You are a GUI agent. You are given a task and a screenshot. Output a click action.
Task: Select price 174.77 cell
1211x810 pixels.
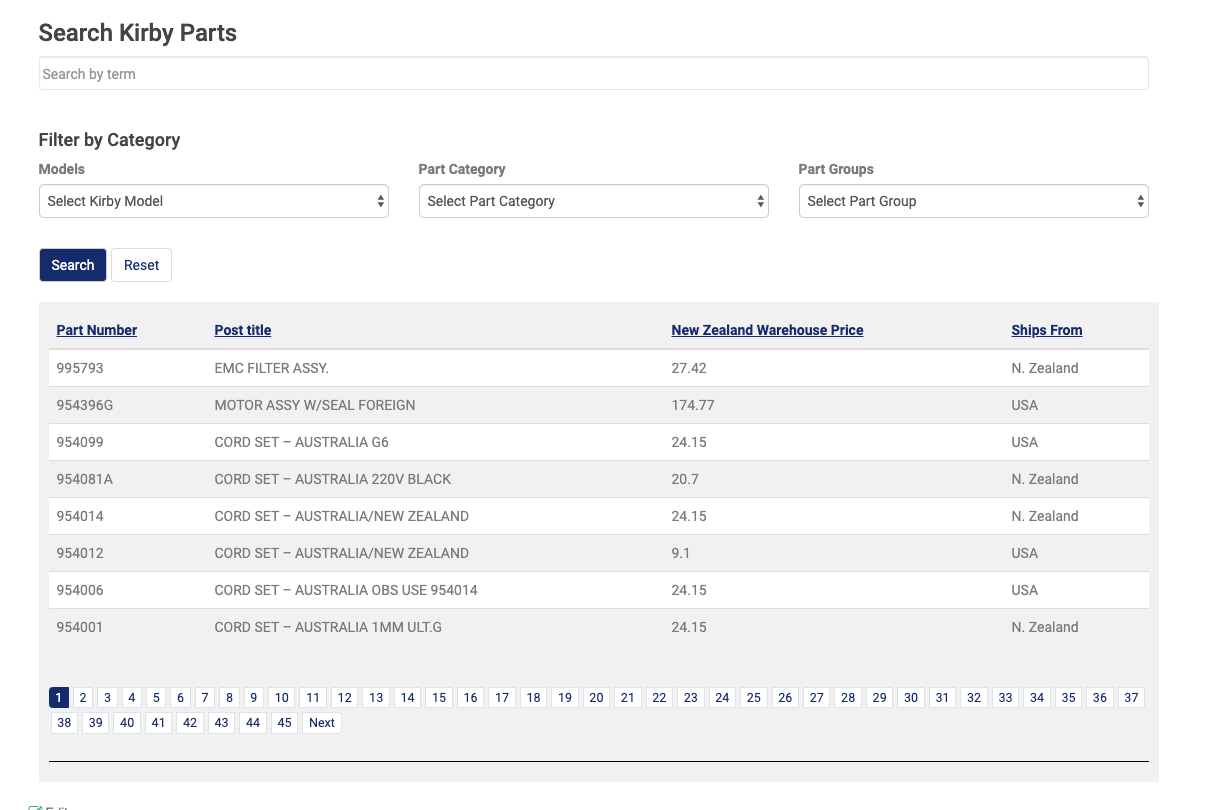point(693,405)
